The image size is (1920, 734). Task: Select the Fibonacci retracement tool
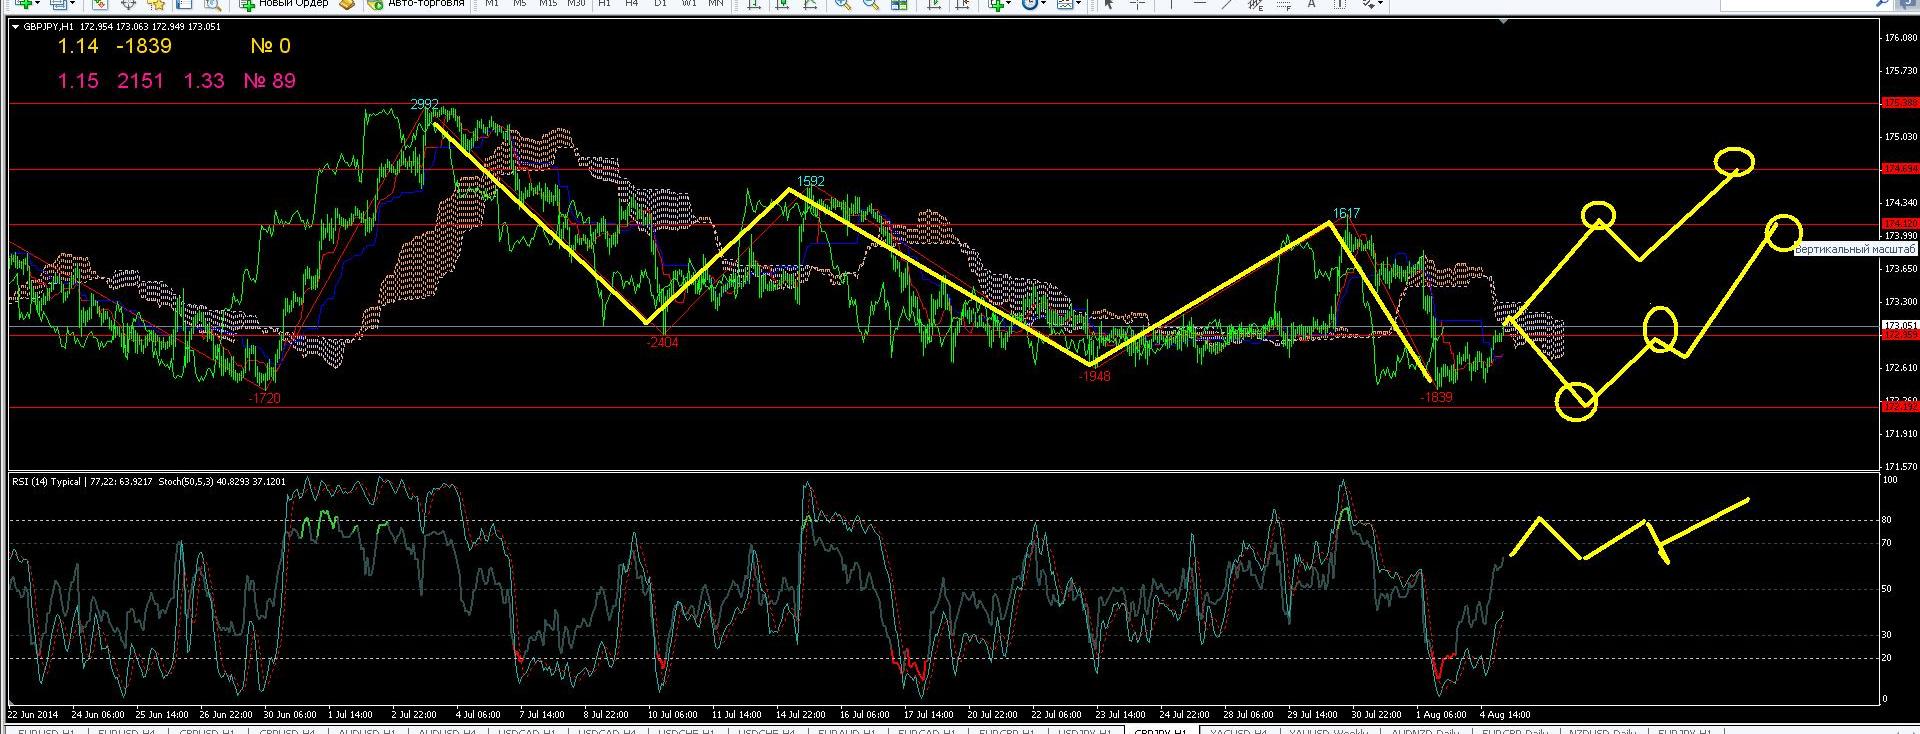click(1285, 4)
